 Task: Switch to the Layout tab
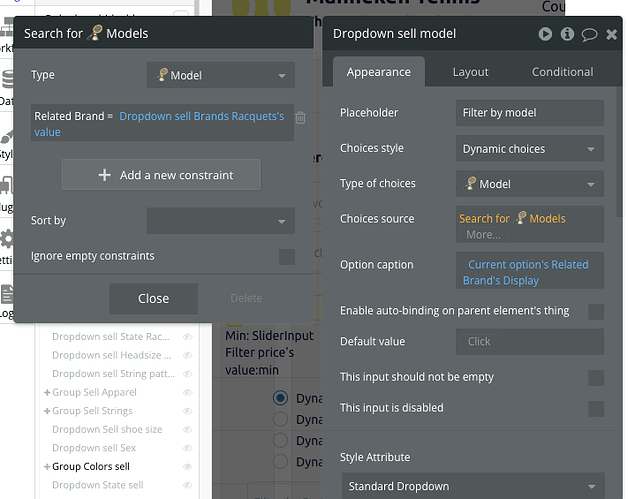pyautogui.click(x=471, y=72)
